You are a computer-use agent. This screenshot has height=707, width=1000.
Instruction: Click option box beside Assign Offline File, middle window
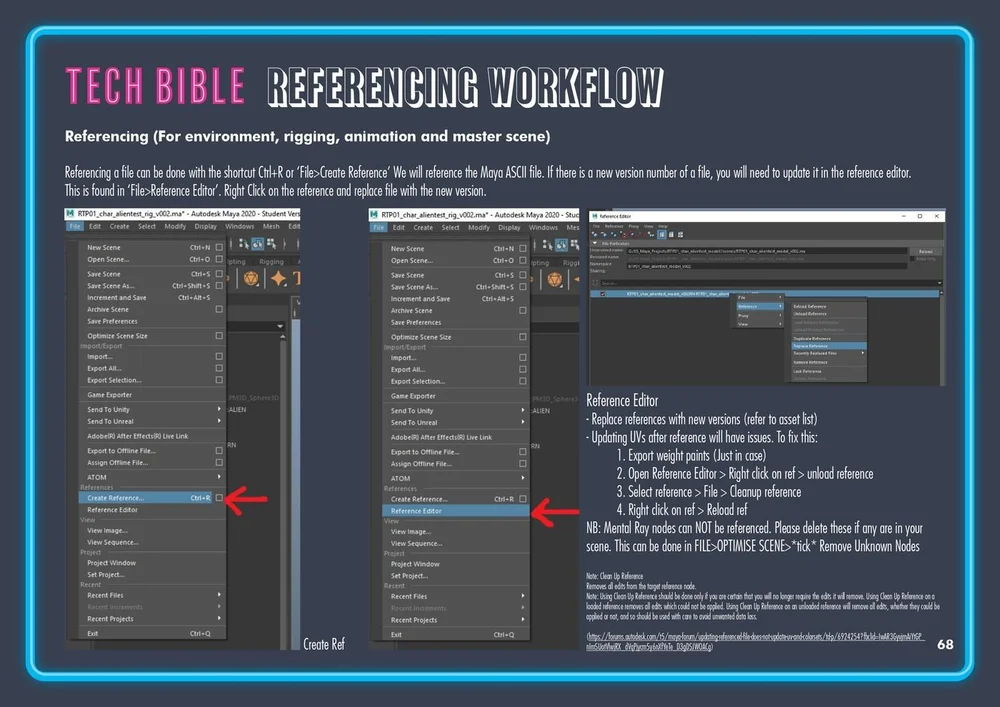(523, 464)
